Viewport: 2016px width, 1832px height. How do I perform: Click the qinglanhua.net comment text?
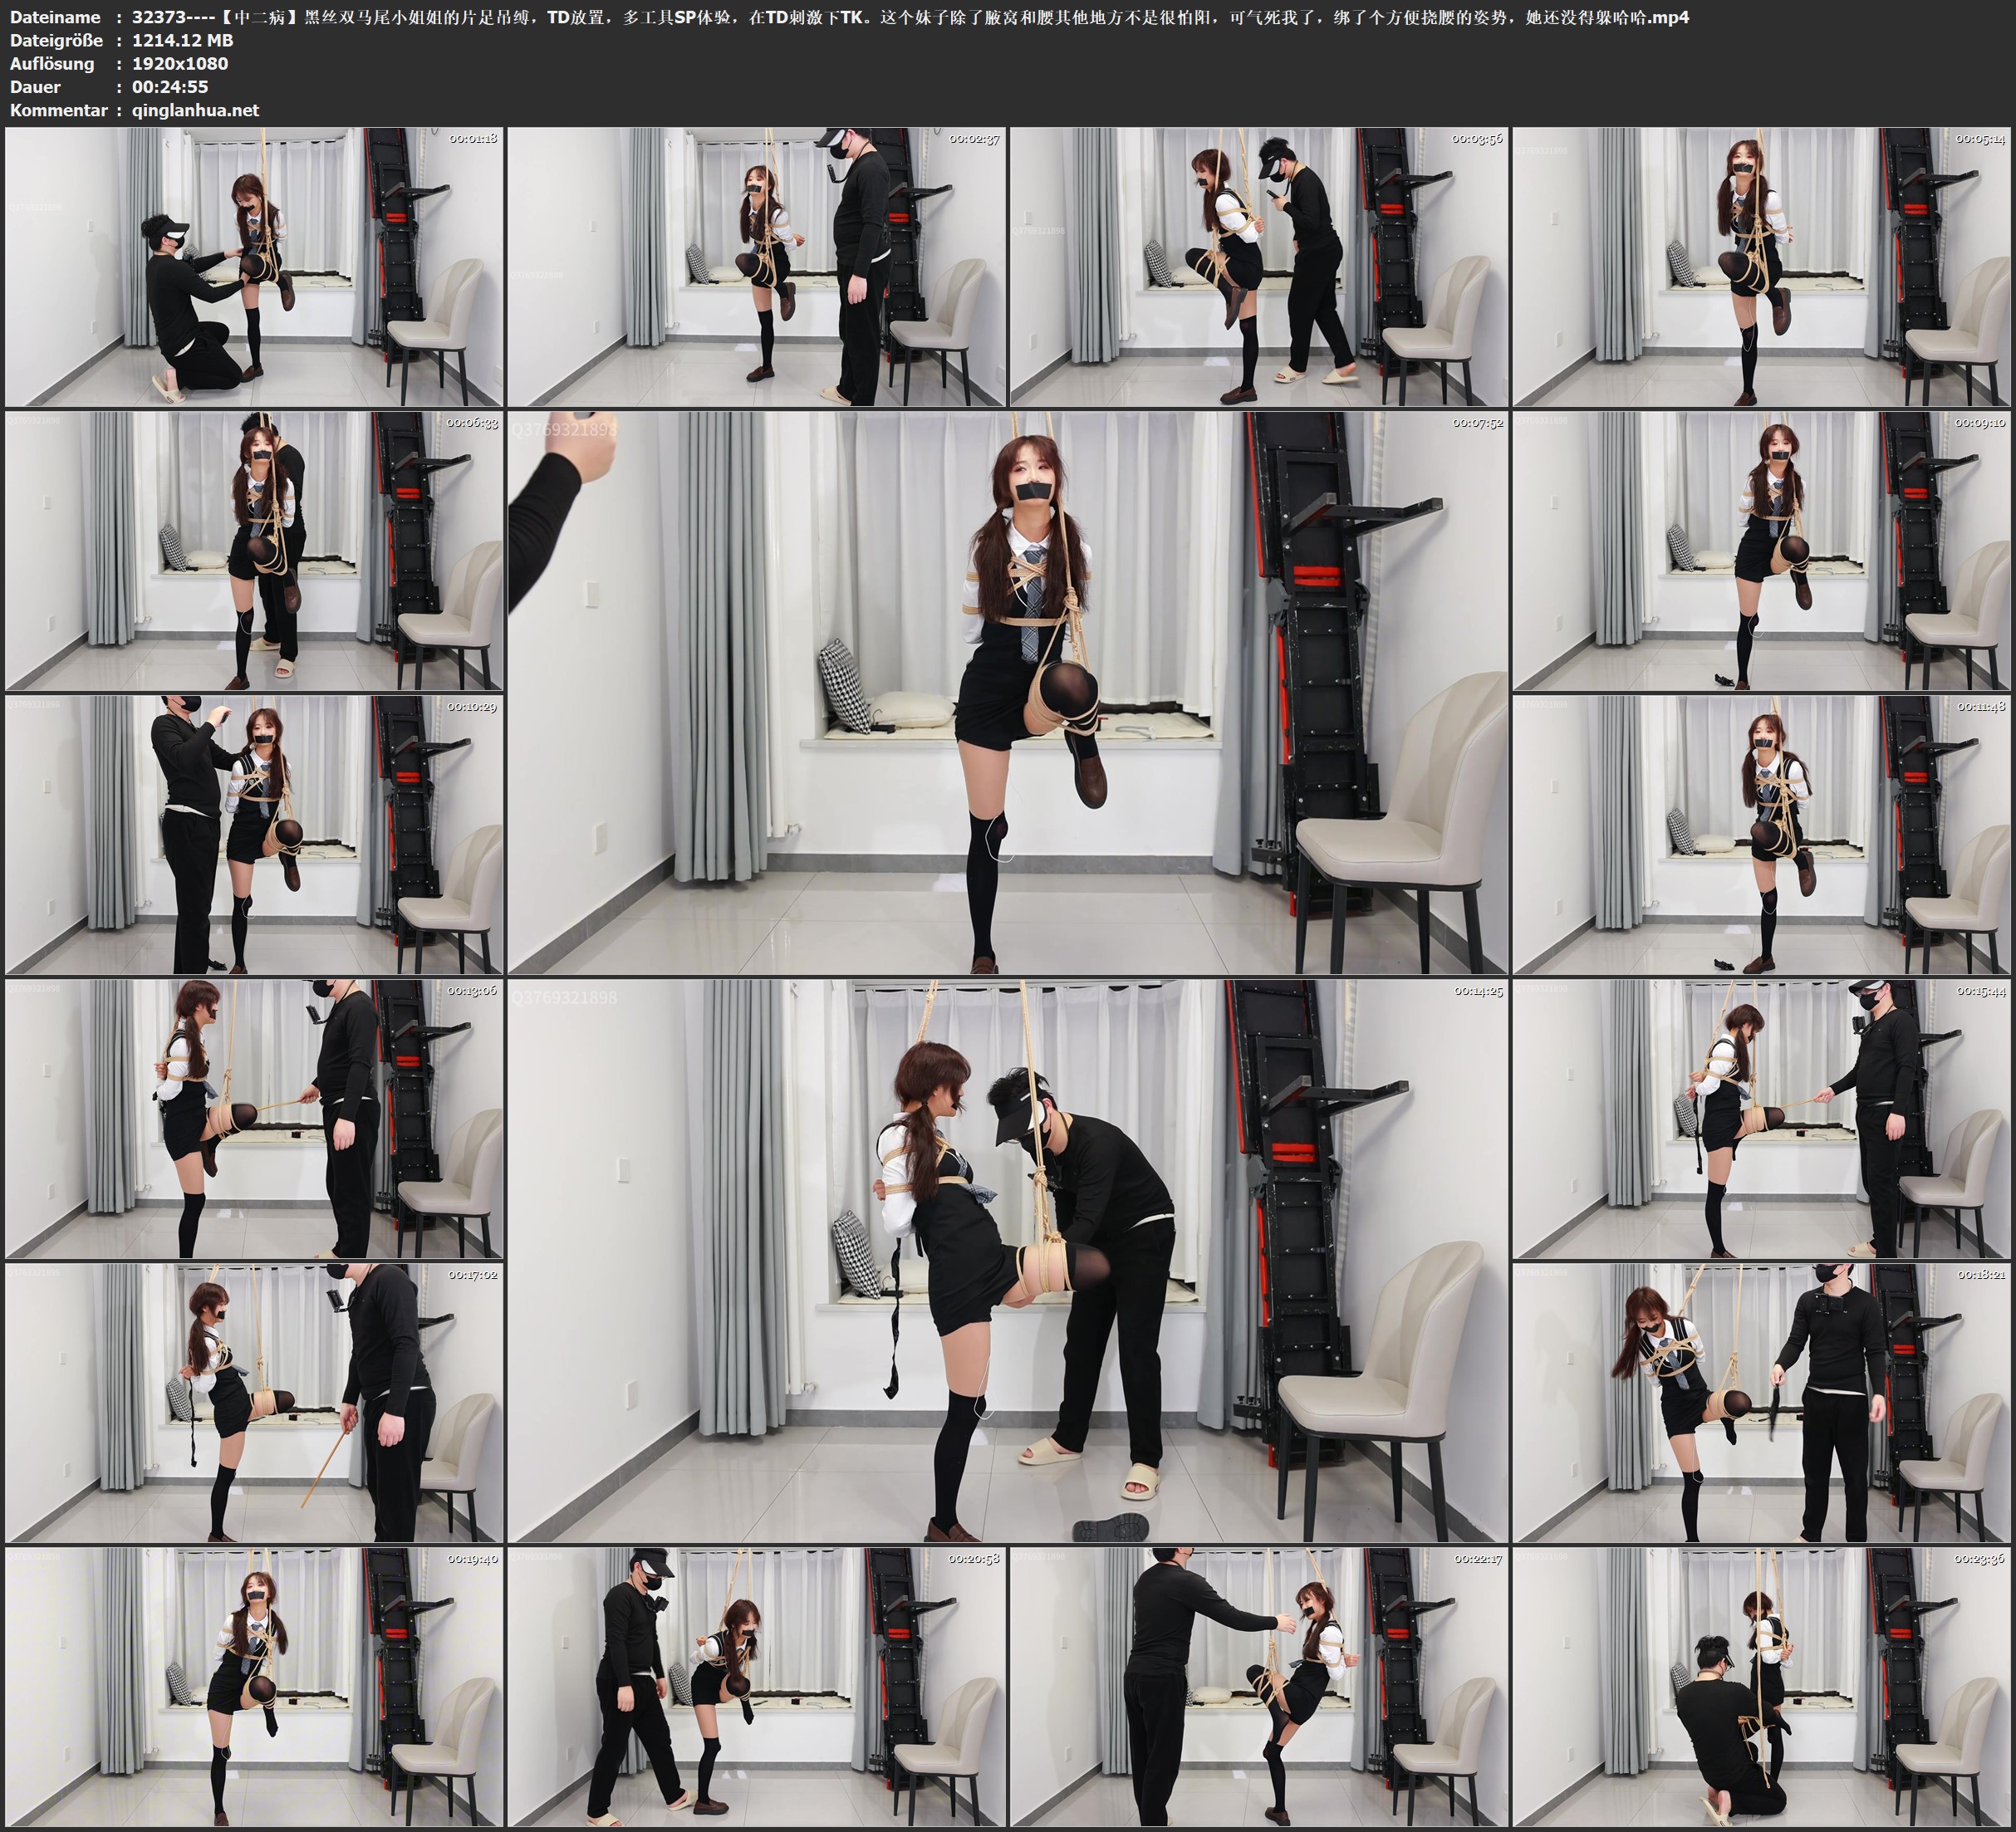pos(195,110)
